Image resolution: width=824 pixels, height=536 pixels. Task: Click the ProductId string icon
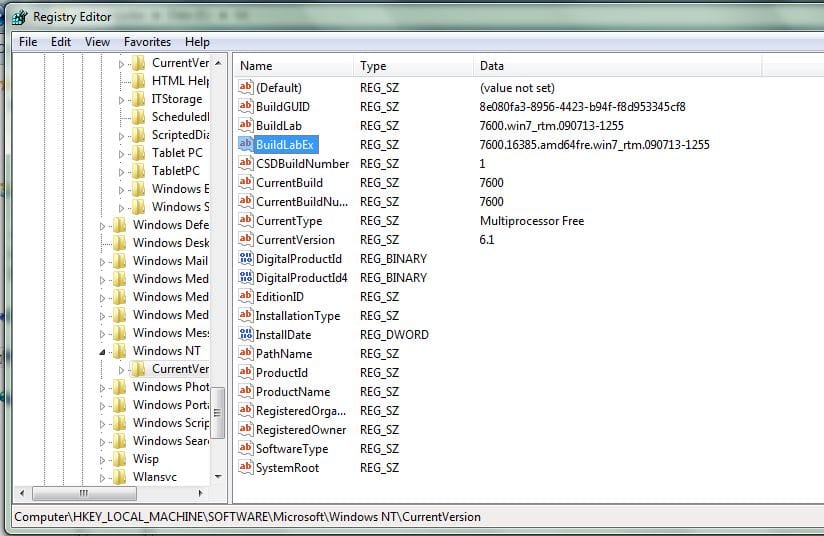click(245, 372)
